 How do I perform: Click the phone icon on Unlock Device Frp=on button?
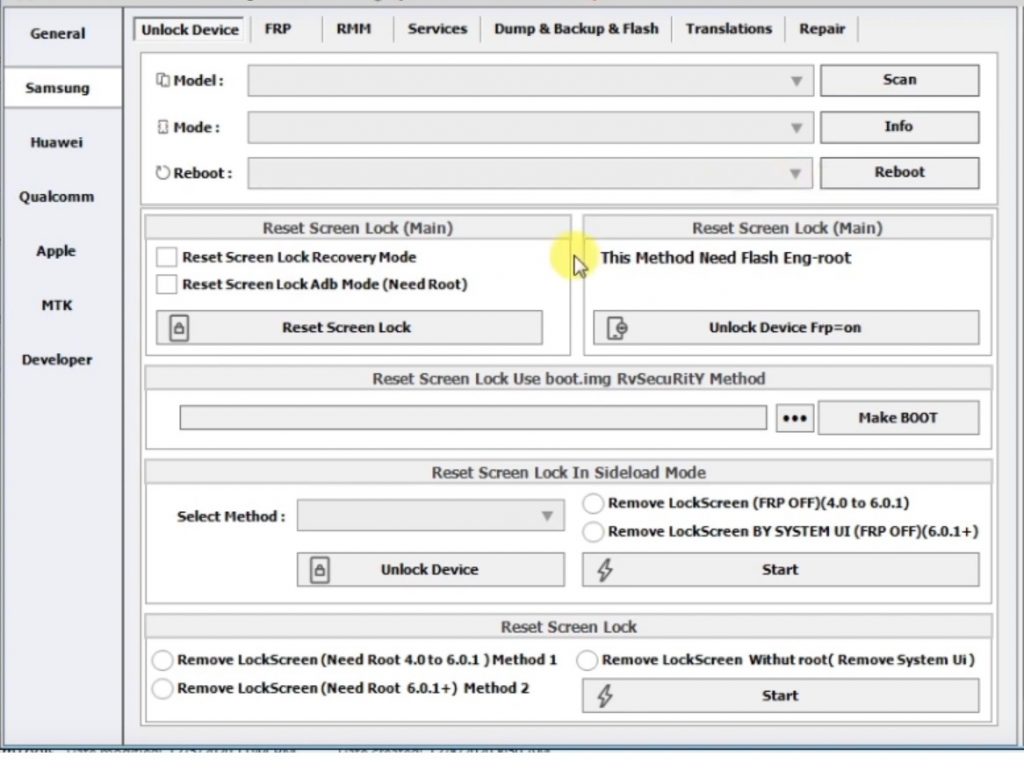pyautogui.click(x=618, y=327)
